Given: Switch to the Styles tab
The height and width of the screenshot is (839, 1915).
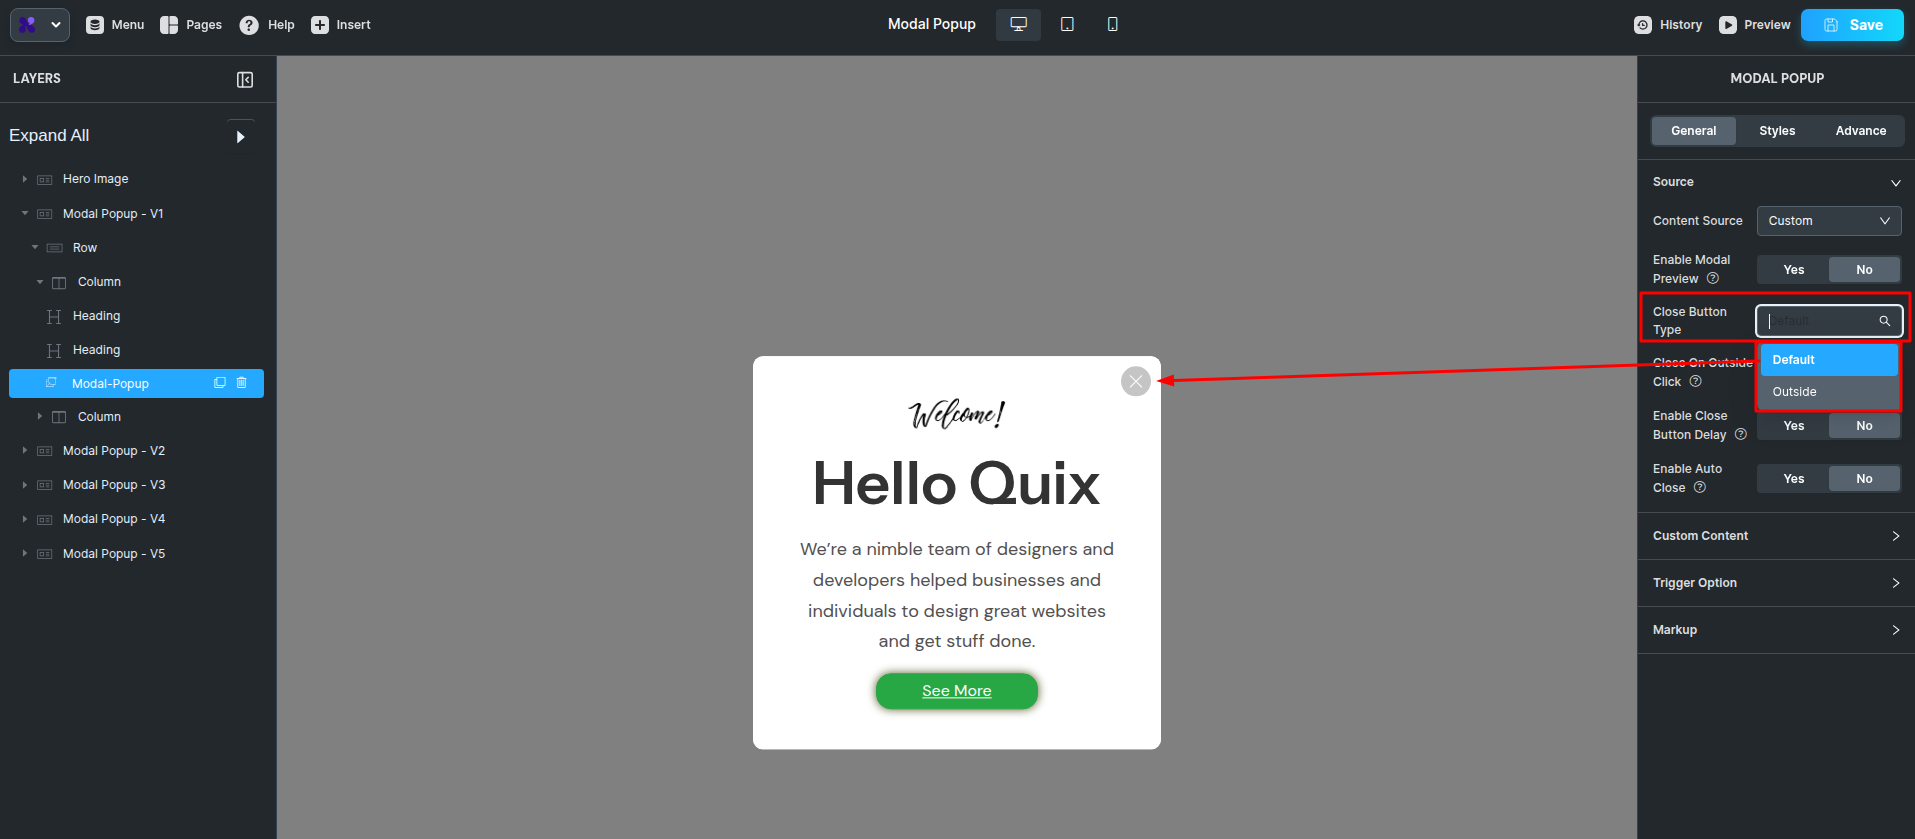Looking at the screenshot, I should tap(1777, 131).
